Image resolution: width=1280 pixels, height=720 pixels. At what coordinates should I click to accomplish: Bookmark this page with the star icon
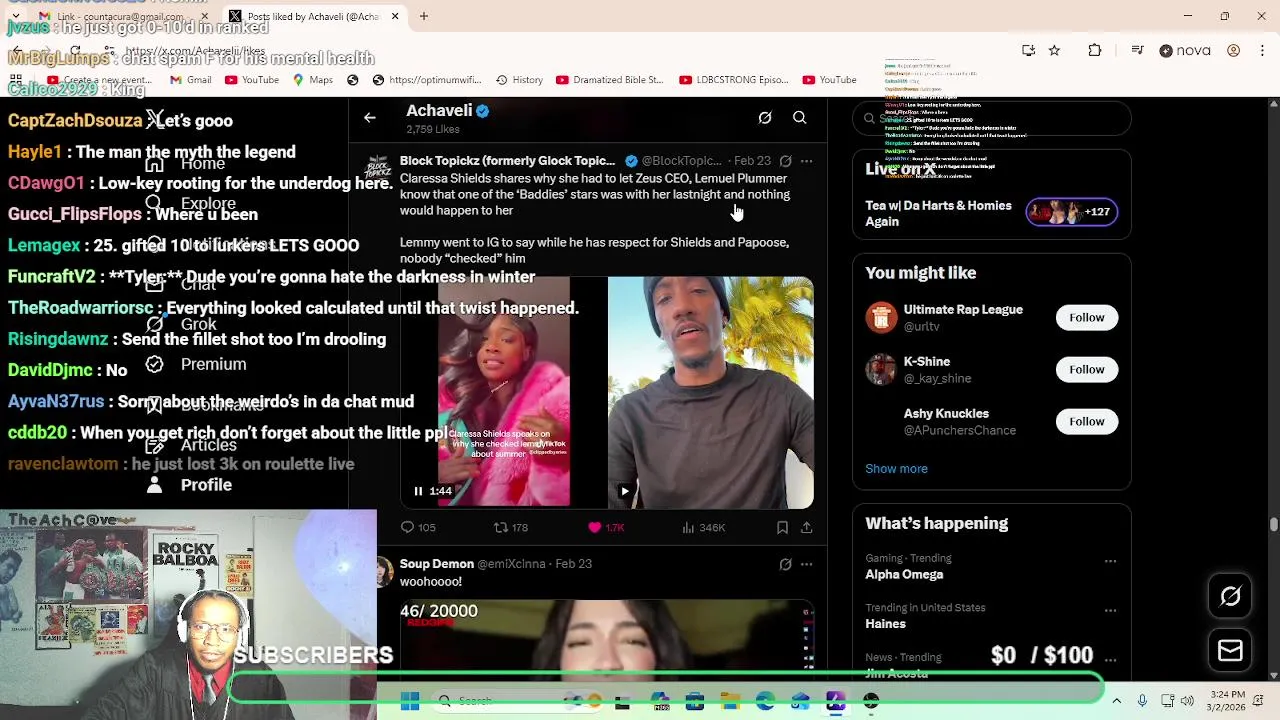pos(1054,50)
